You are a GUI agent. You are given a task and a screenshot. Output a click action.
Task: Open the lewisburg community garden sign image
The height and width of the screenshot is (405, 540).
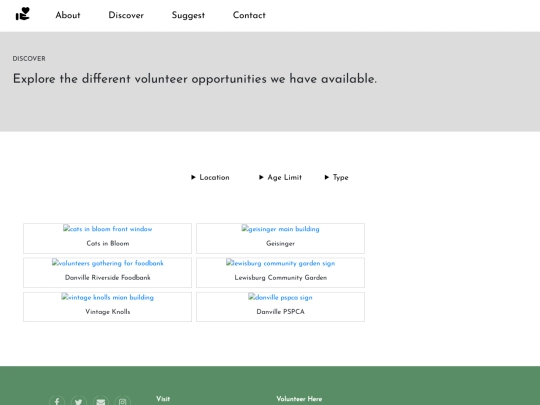pos(280,263)
